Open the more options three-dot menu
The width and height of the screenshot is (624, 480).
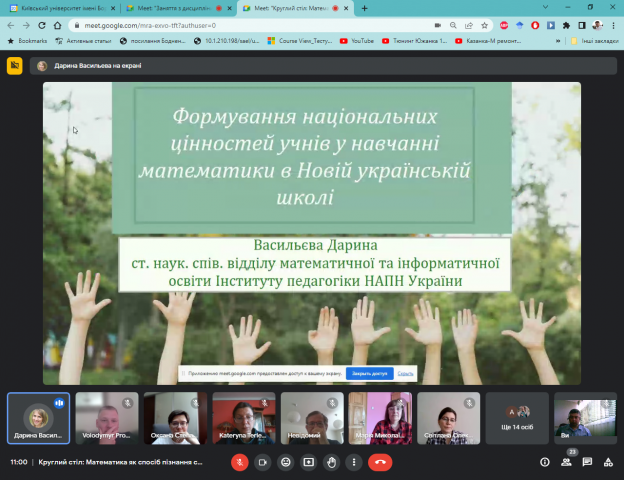point(355,462)
